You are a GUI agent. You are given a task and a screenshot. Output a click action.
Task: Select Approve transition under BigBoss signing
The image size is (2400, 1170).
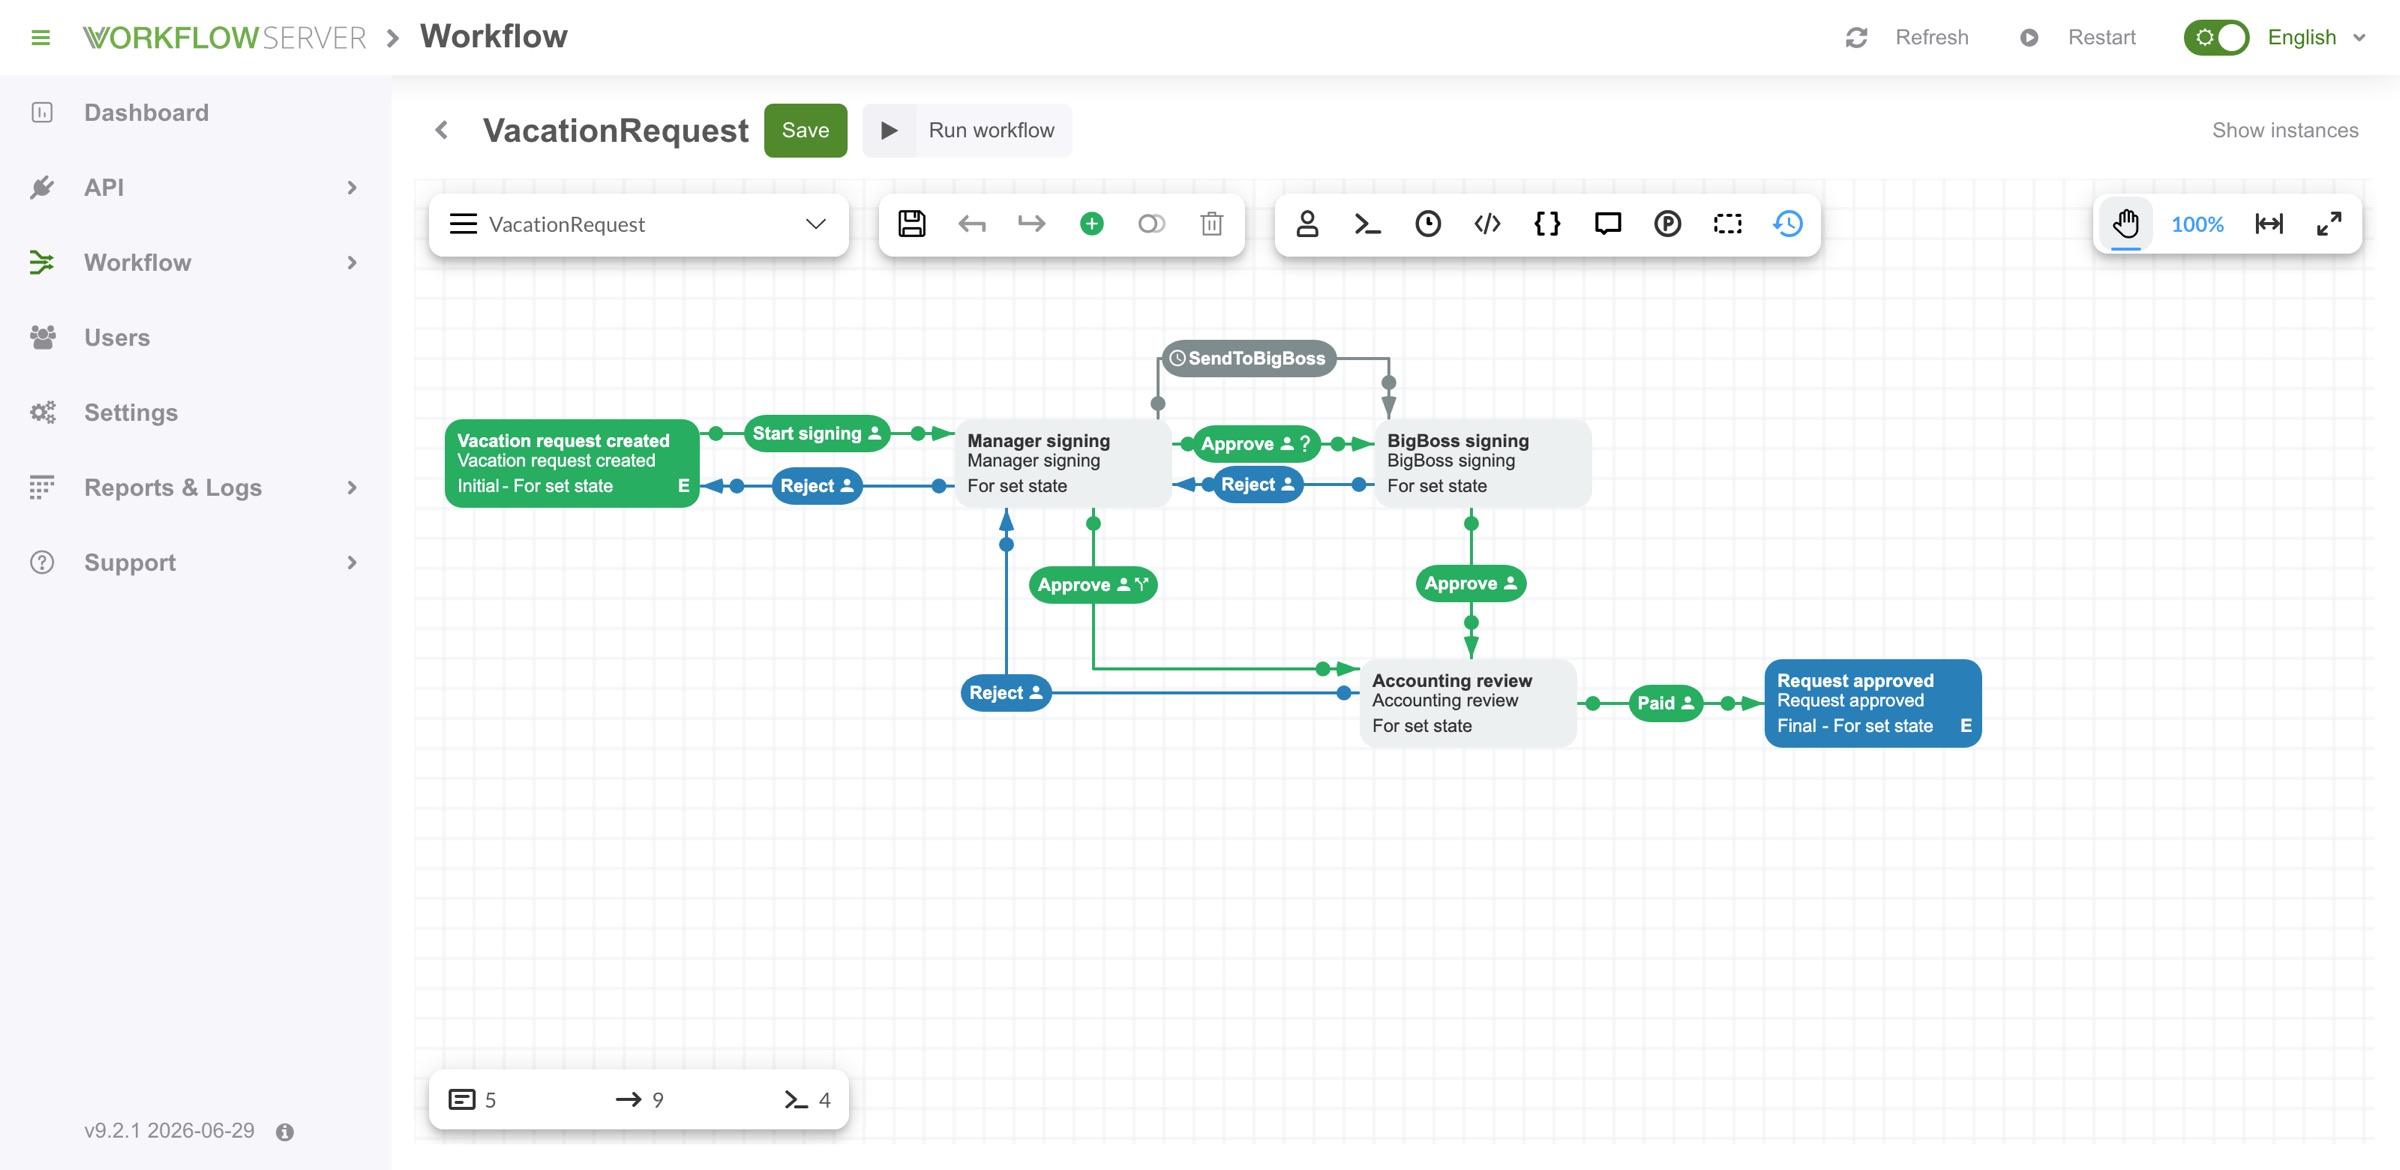pyautogui.click(x=1471, y=583)
